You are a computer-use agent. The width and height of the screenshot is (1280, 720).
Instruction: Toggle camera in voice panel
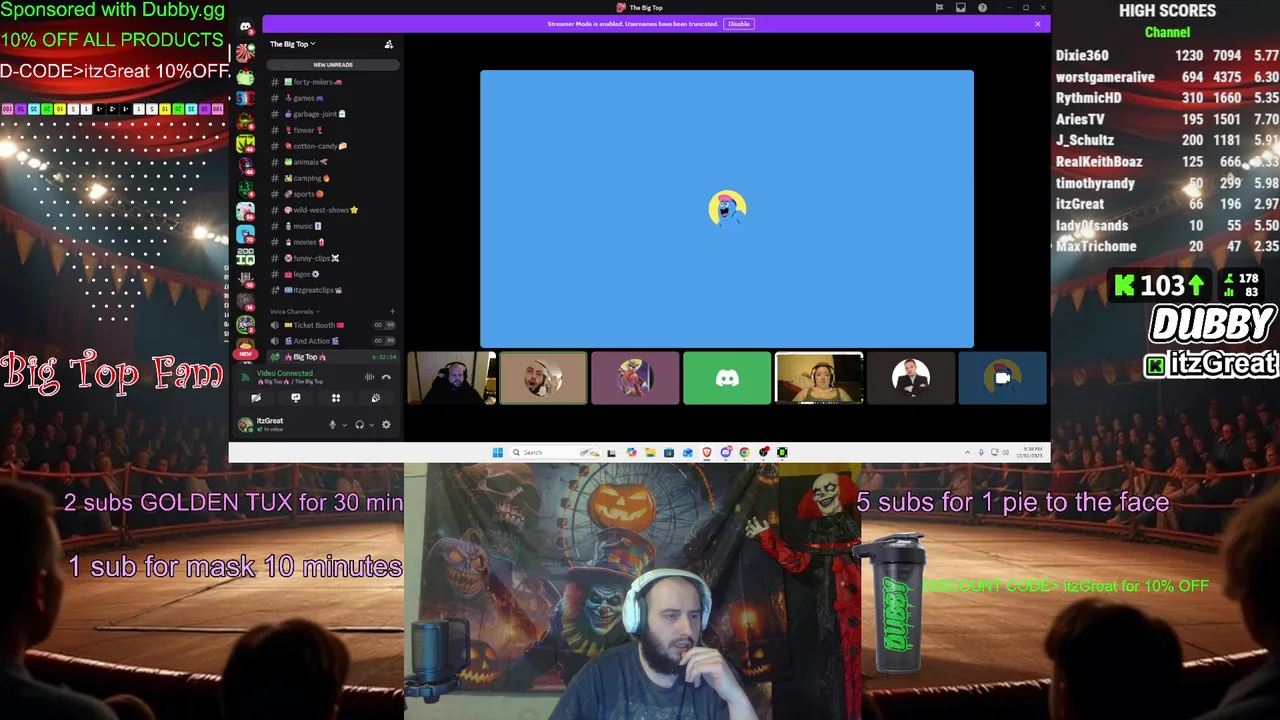(x=256, y=398)
